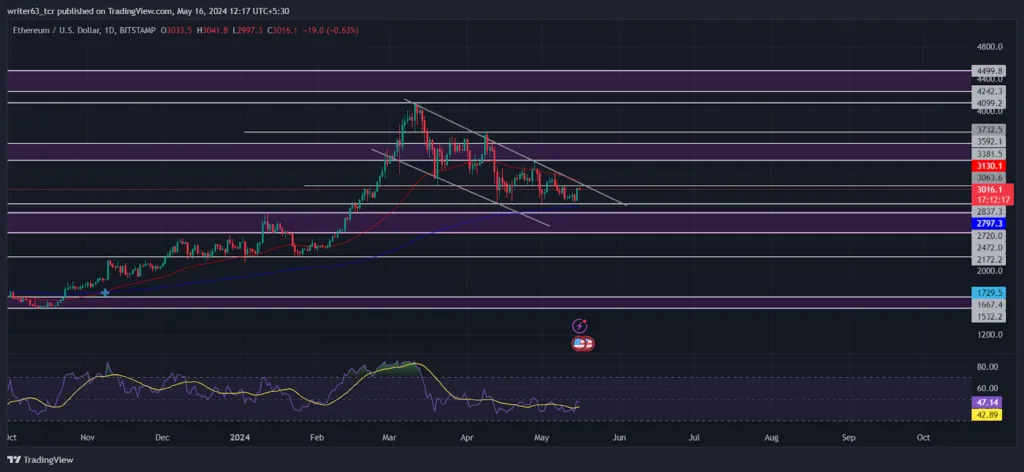This screenshot has height=472, width=1024.
Task: Click the Sep label on time axis
Action: 848,438
